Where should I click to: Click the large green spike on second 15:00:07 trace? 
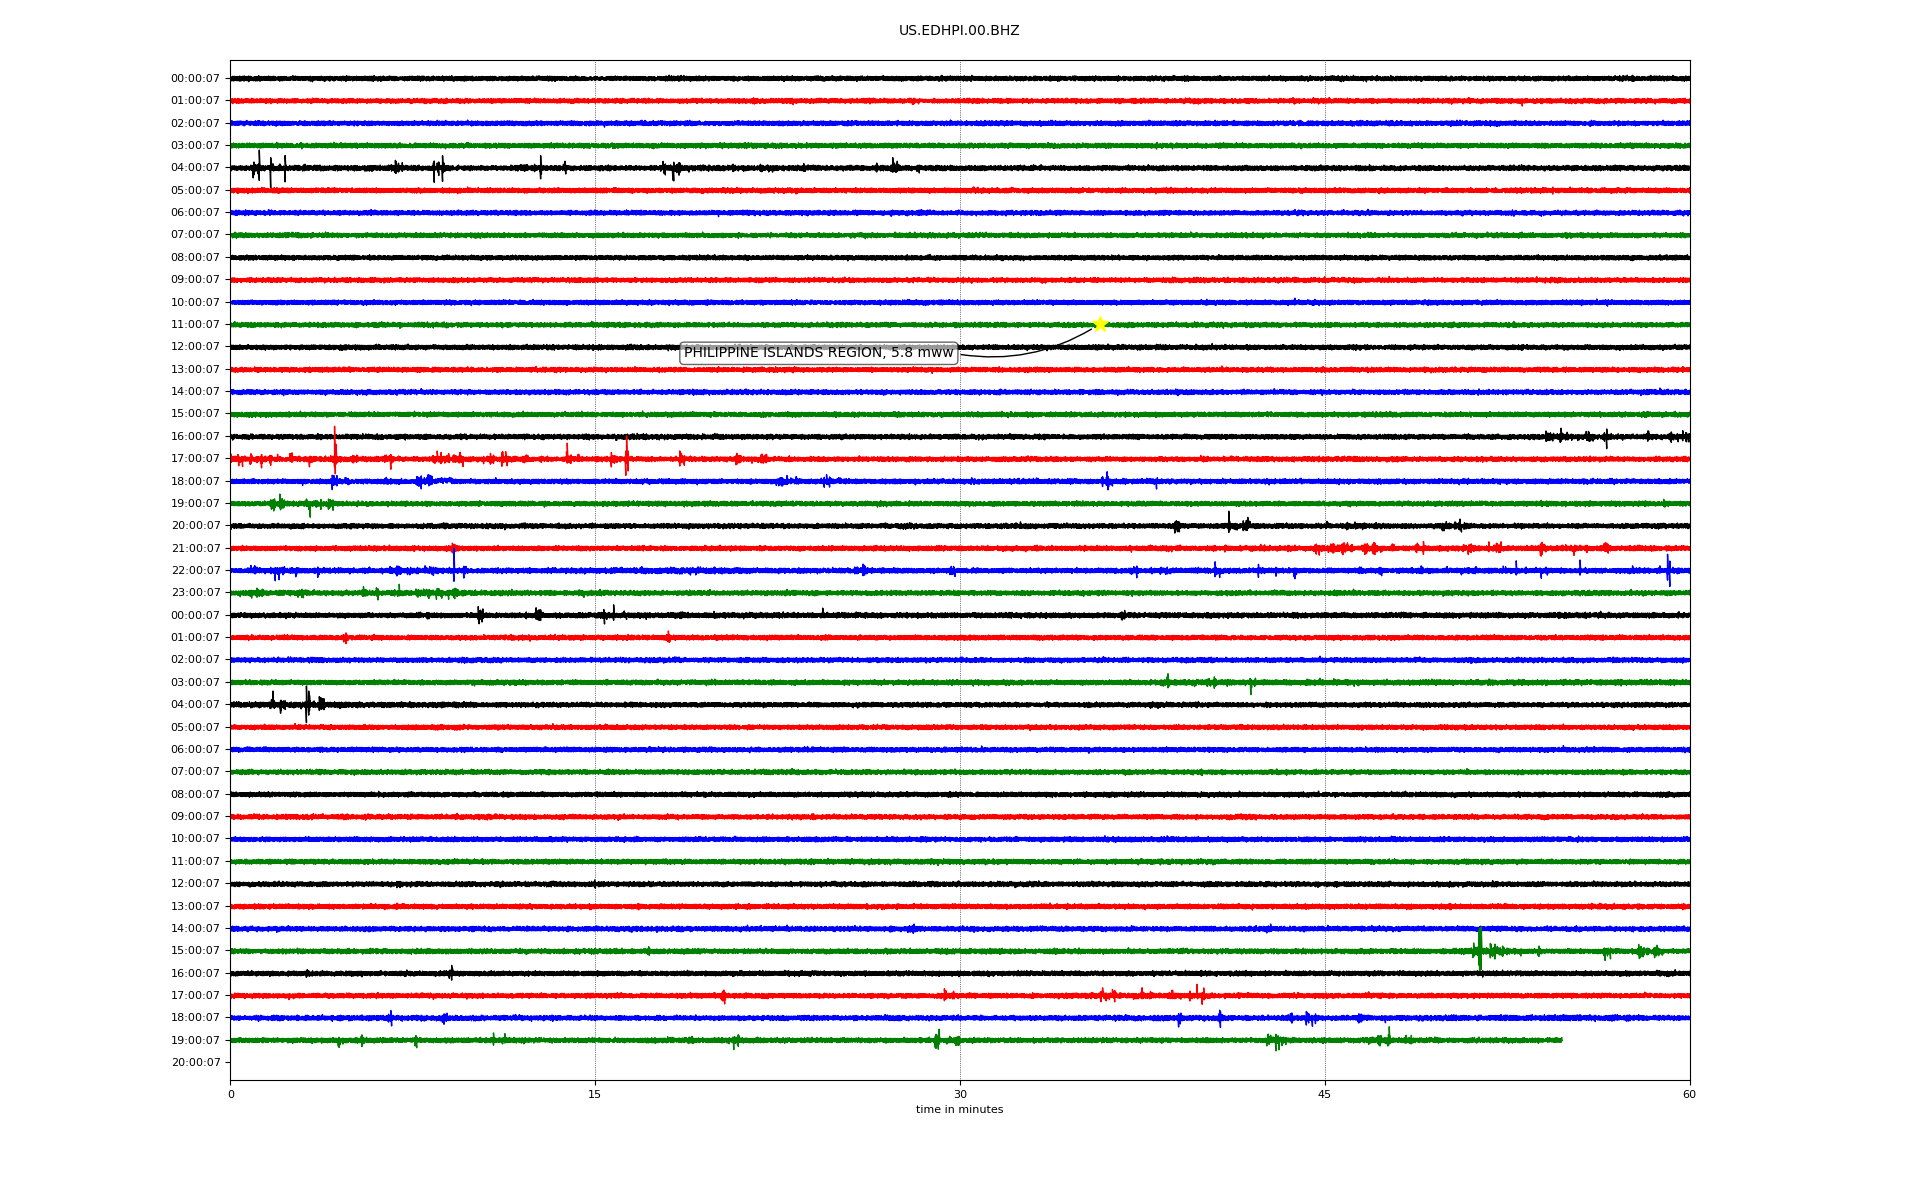tap(1480, 949)
